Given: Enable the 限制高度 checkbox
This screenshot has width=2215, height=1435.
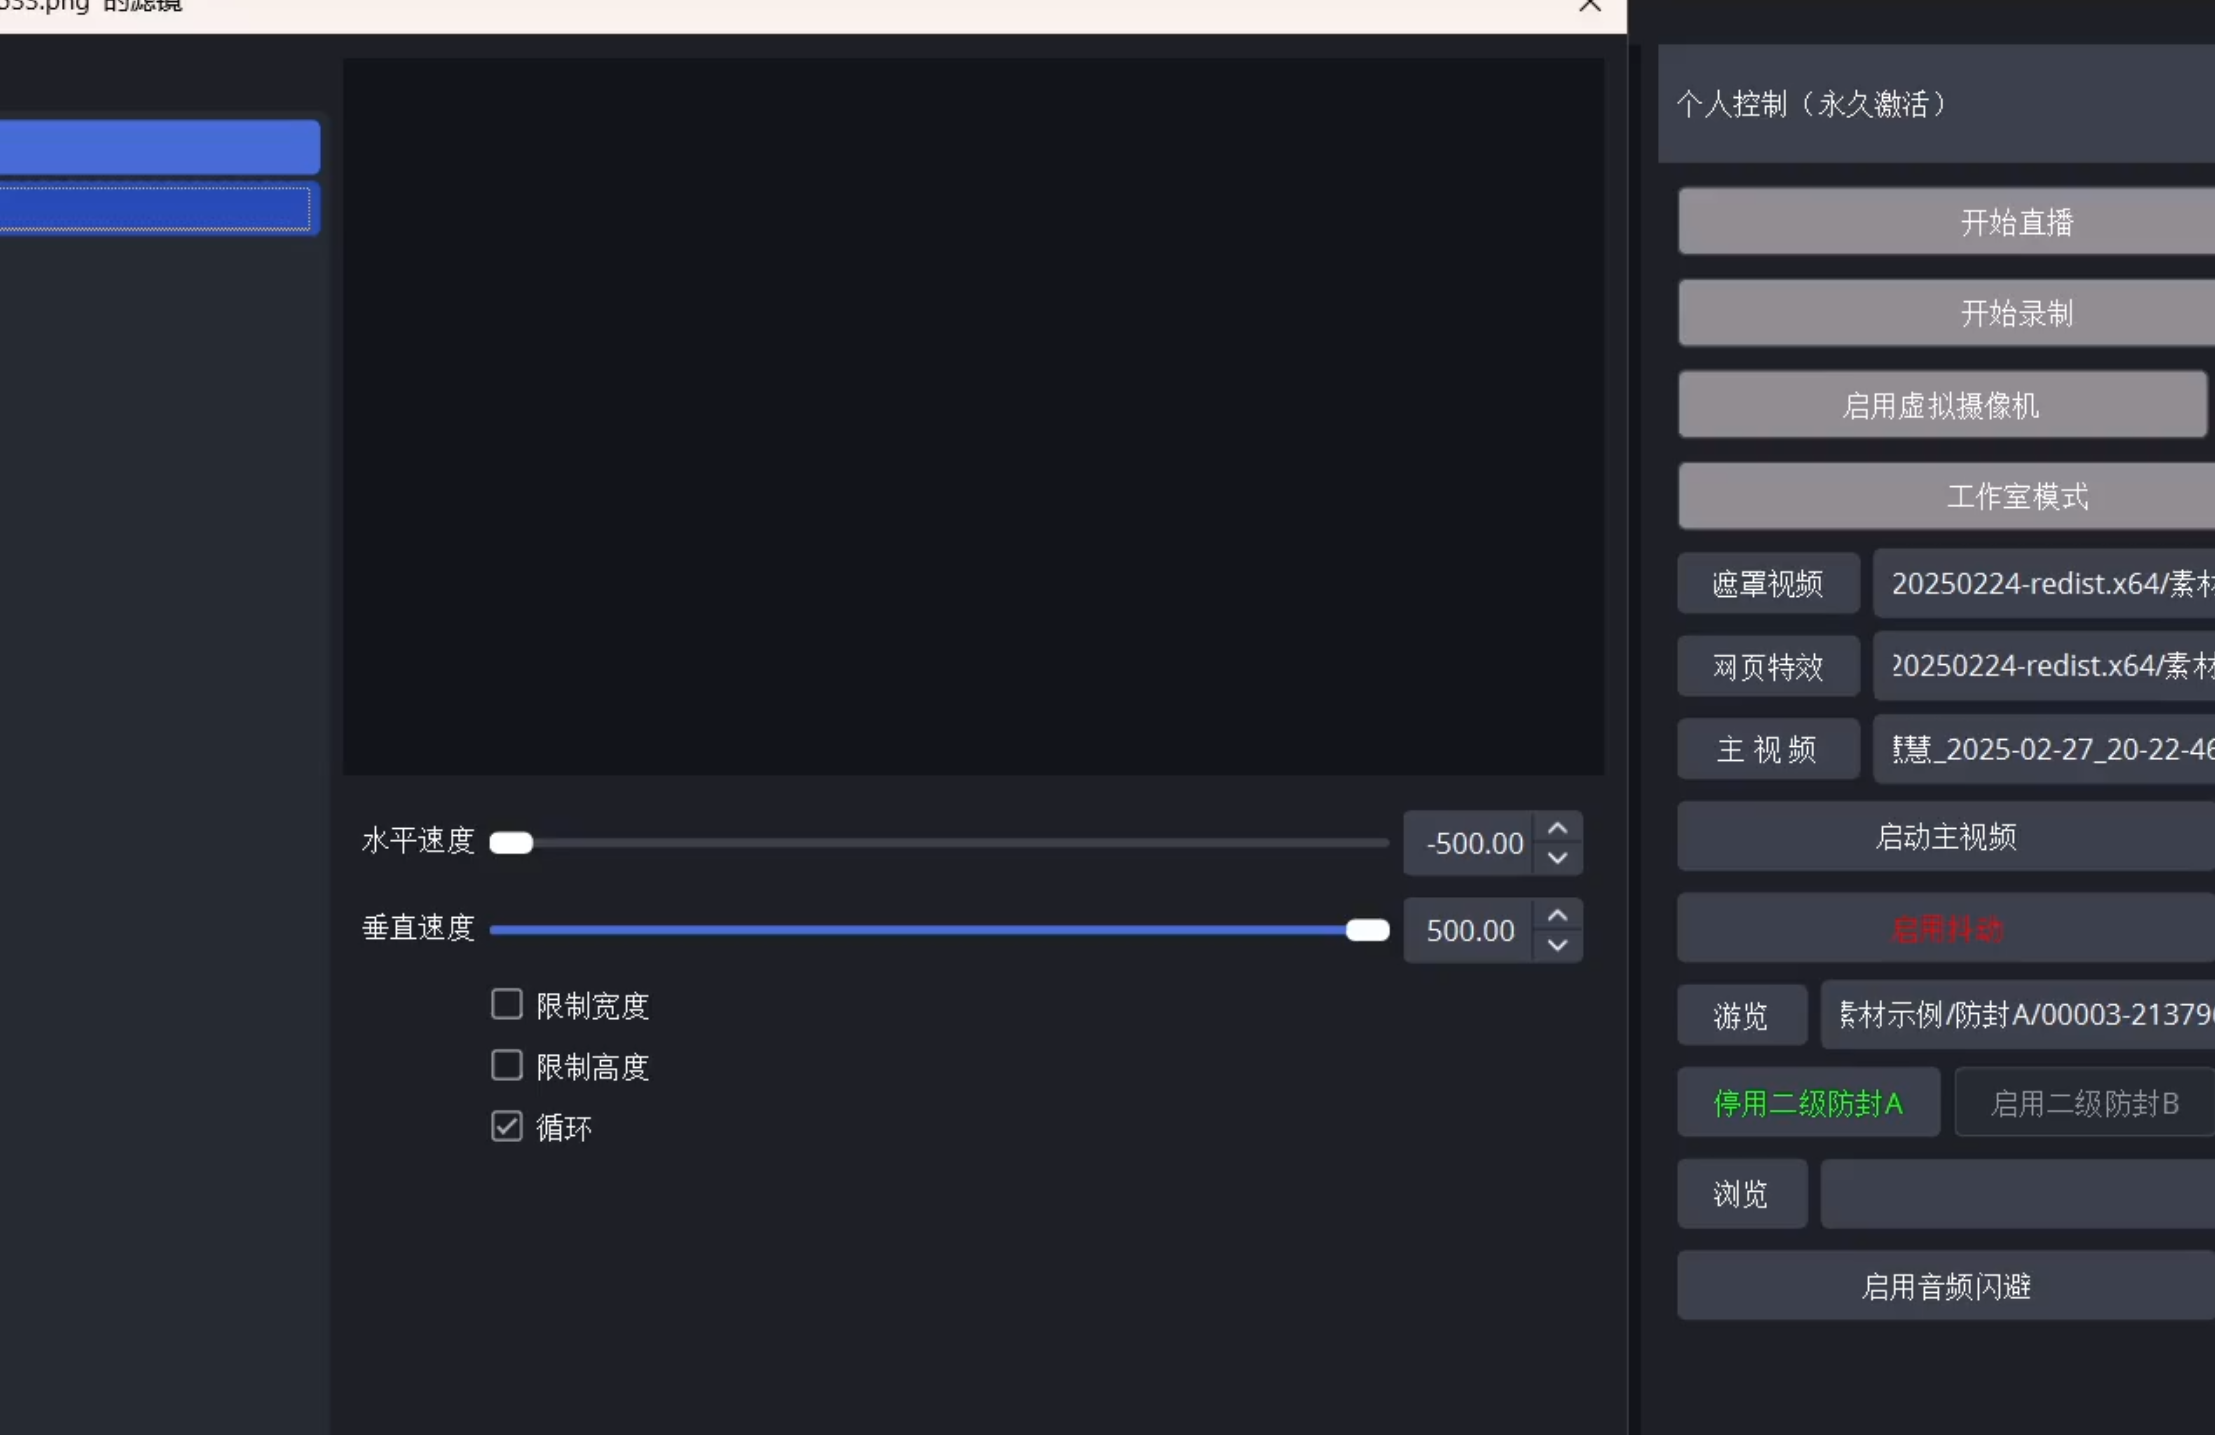Looking at the screenshot, I should click(x=507, y=1066).
